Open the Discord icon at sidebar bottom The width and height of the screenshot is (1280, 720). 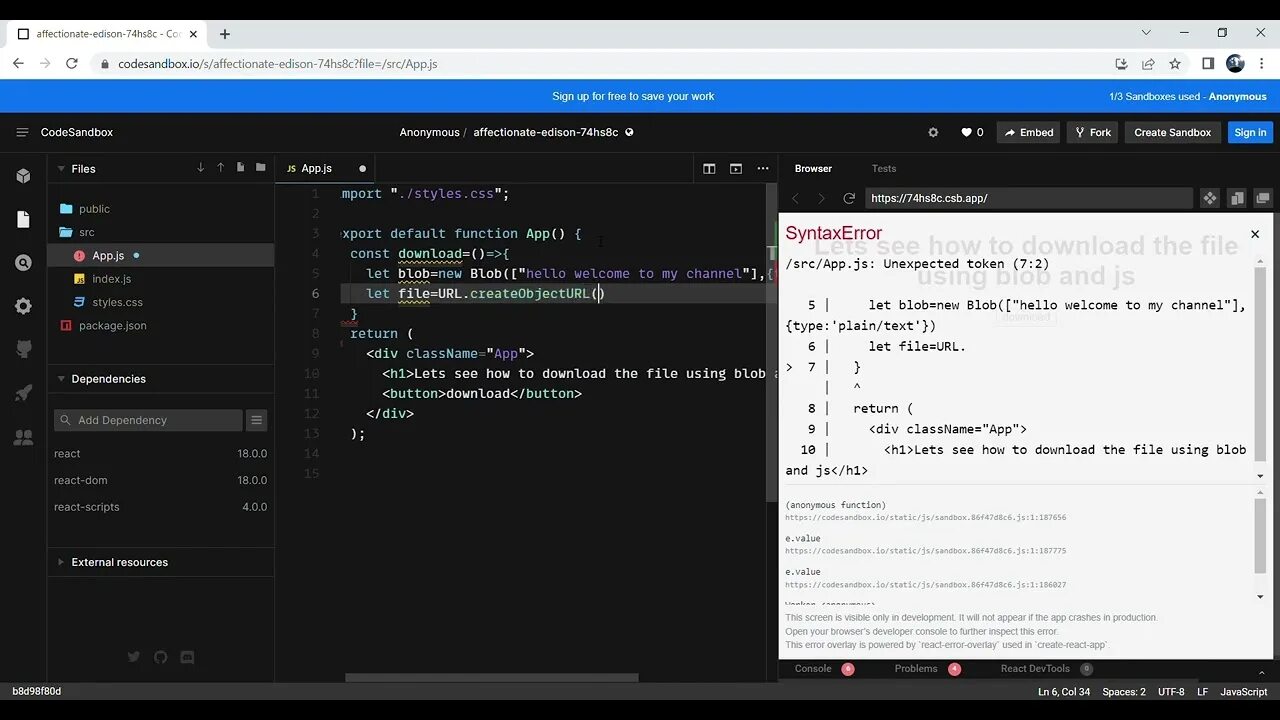(187, 657)
